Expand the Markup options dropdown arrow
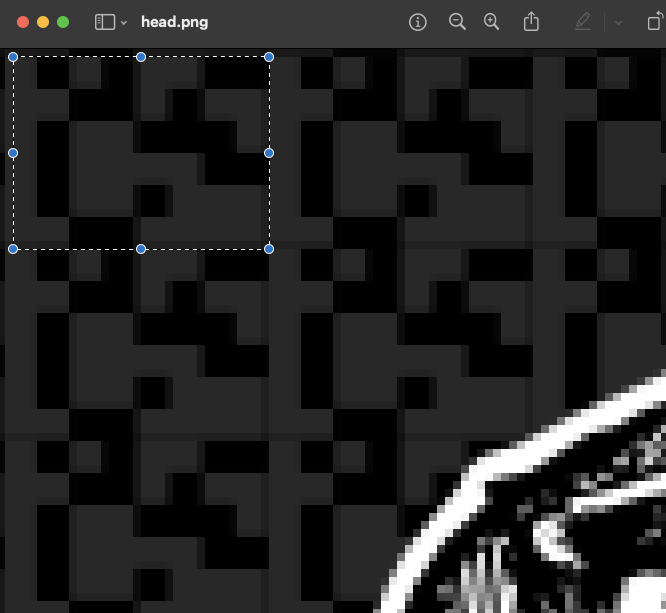Screen dimensions: 666x613 [618, 23]
